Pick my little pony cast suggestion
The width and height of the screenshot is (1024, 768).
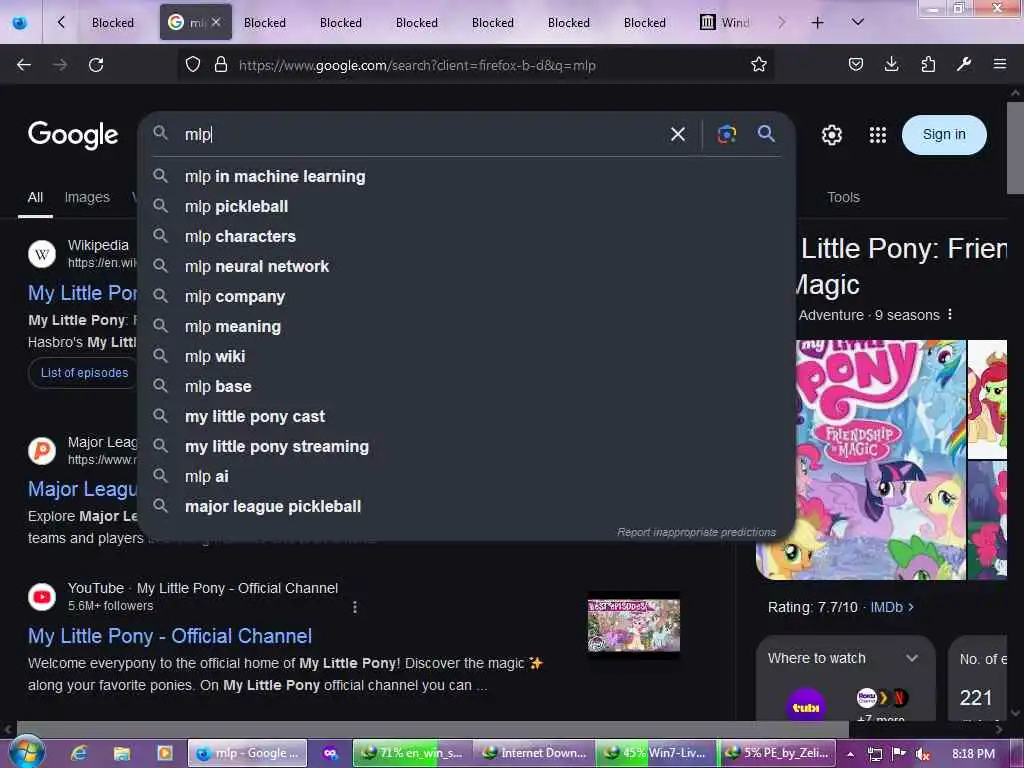(467, 417)
